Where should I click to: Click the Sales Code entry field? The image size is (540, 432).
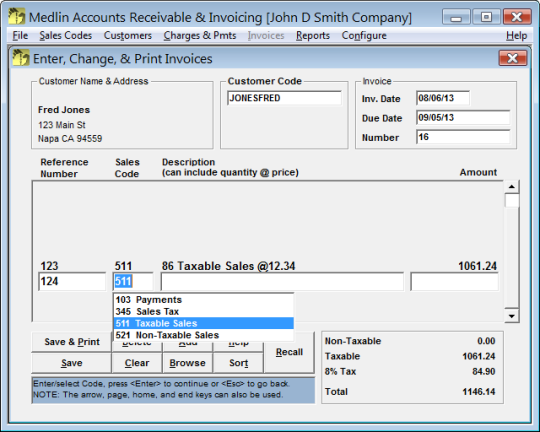[133, 281]
